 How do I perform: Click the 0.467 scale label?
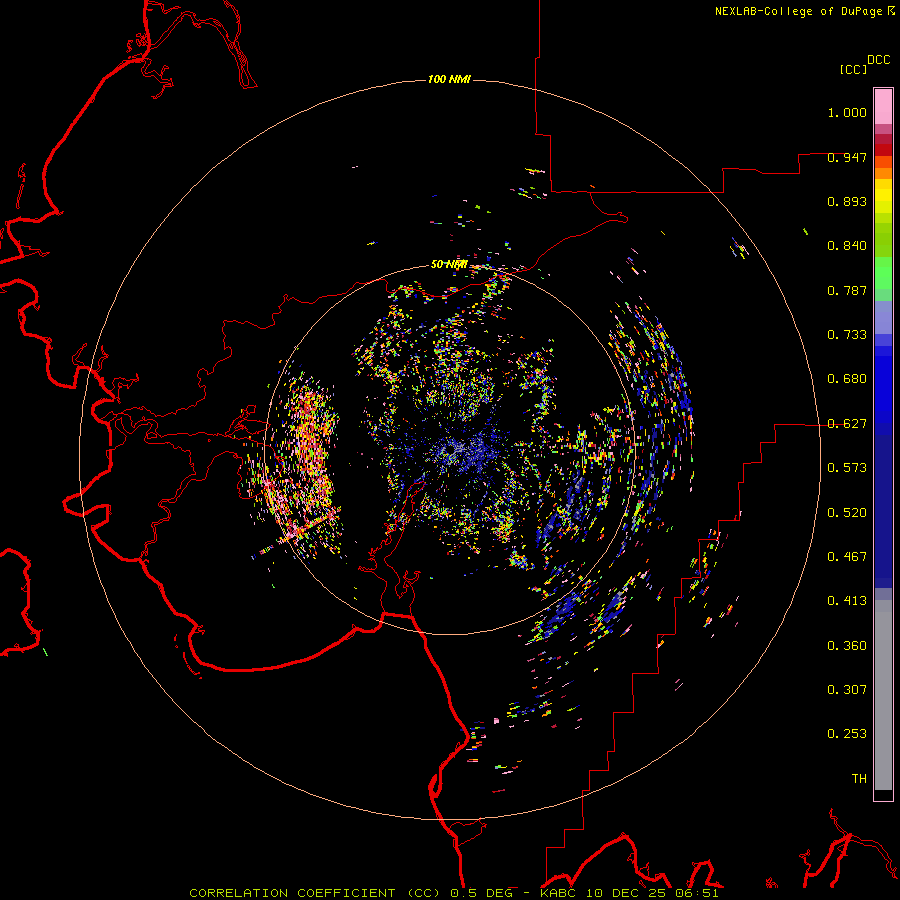[847, 557]
